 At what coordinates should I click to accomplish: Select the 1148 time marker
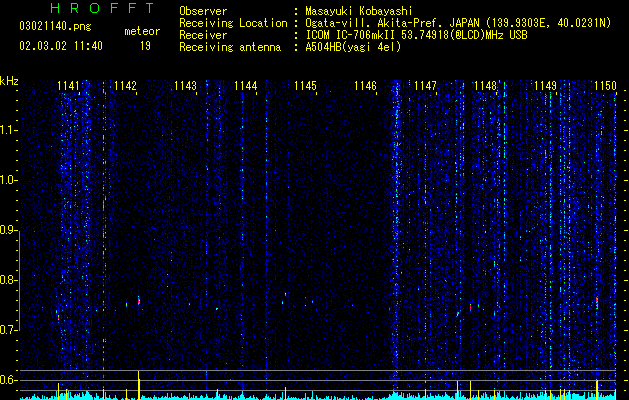coord(485,86)
